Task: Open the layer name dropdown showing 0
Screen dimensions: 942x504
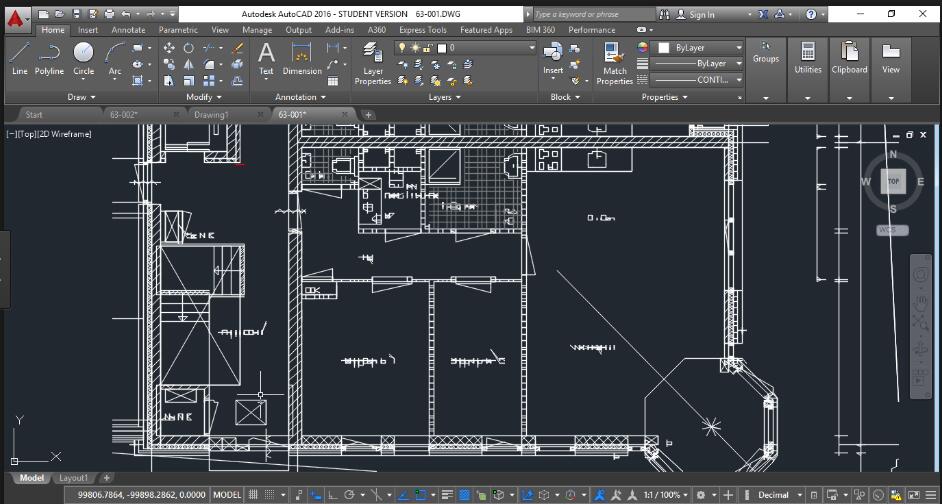Action: [x=465, y=47]
